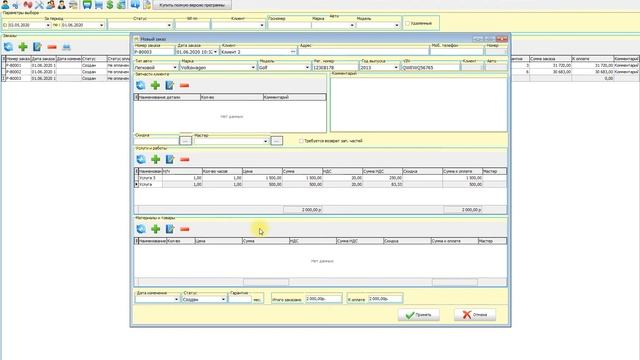Click the 'Принять' accept button
The height and width of the screenshot is (360, 640).
[418, 315]
